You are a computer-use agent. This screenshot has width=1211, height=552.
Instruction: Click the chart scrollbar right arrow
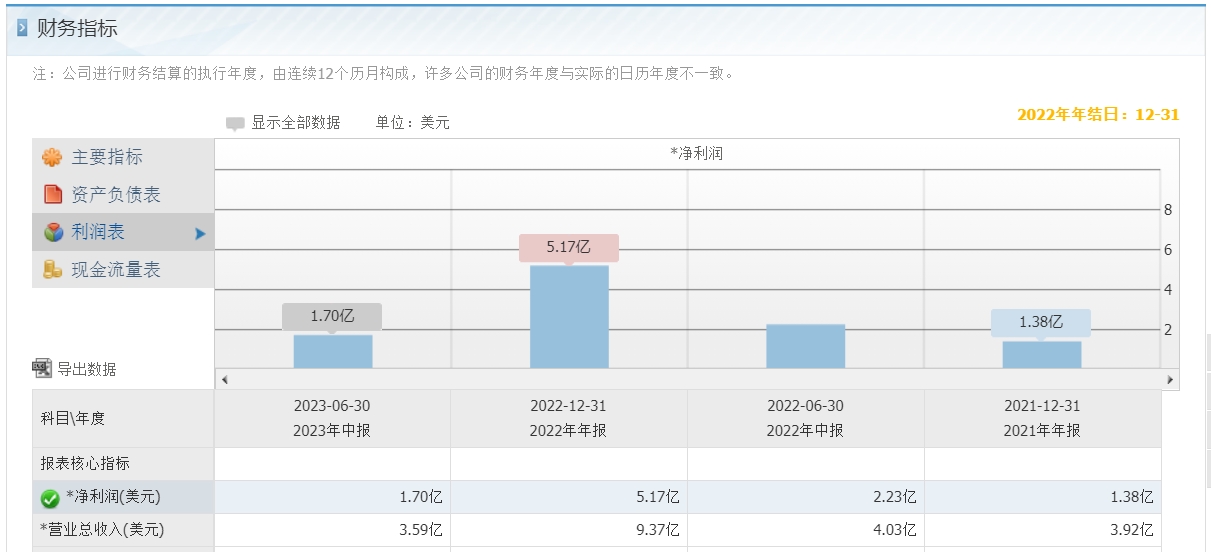1170,380
